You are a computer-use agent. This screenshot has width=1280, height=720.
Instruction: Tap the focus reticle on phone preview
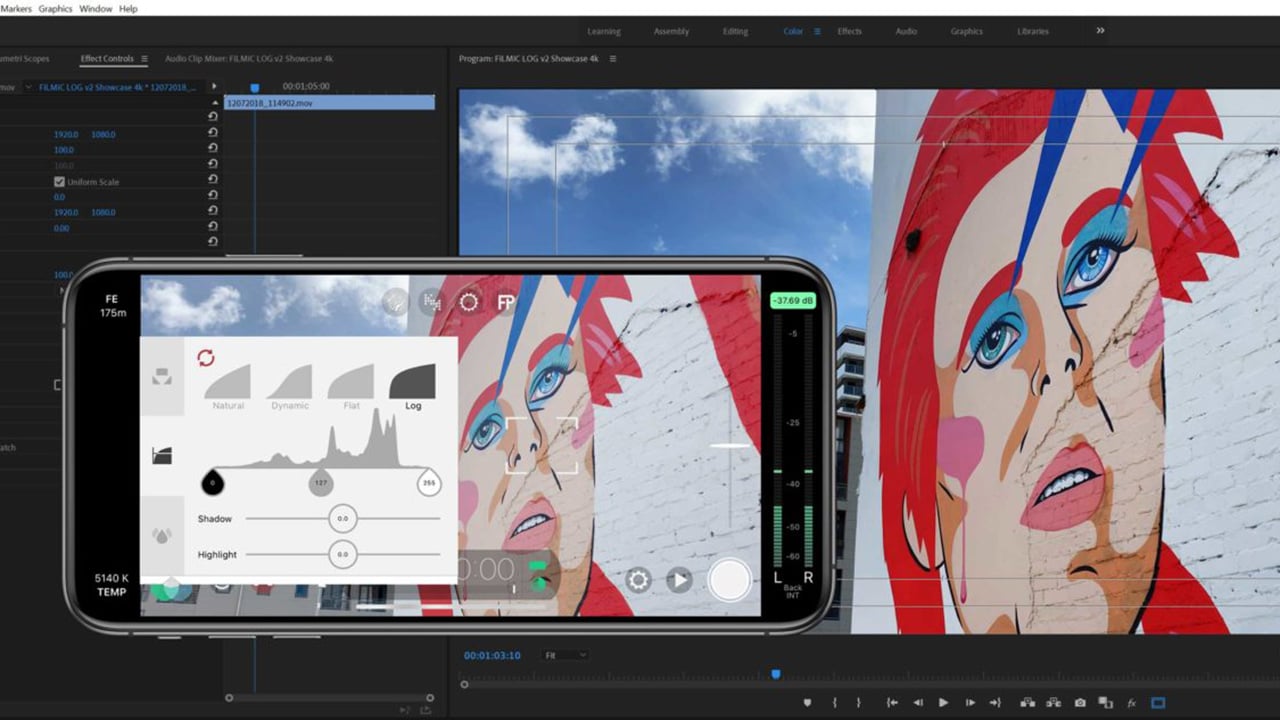coord(542,445)
